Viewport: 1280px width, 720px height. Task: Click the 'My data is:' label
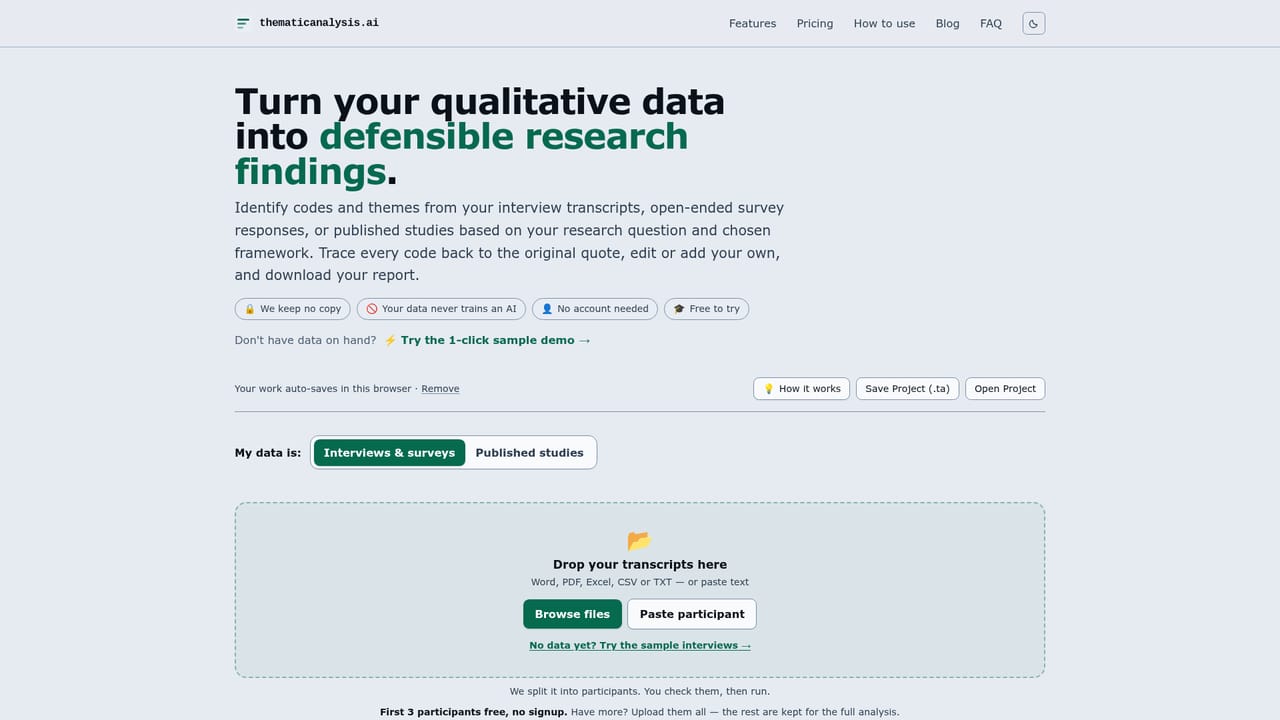tap(268, 453)
